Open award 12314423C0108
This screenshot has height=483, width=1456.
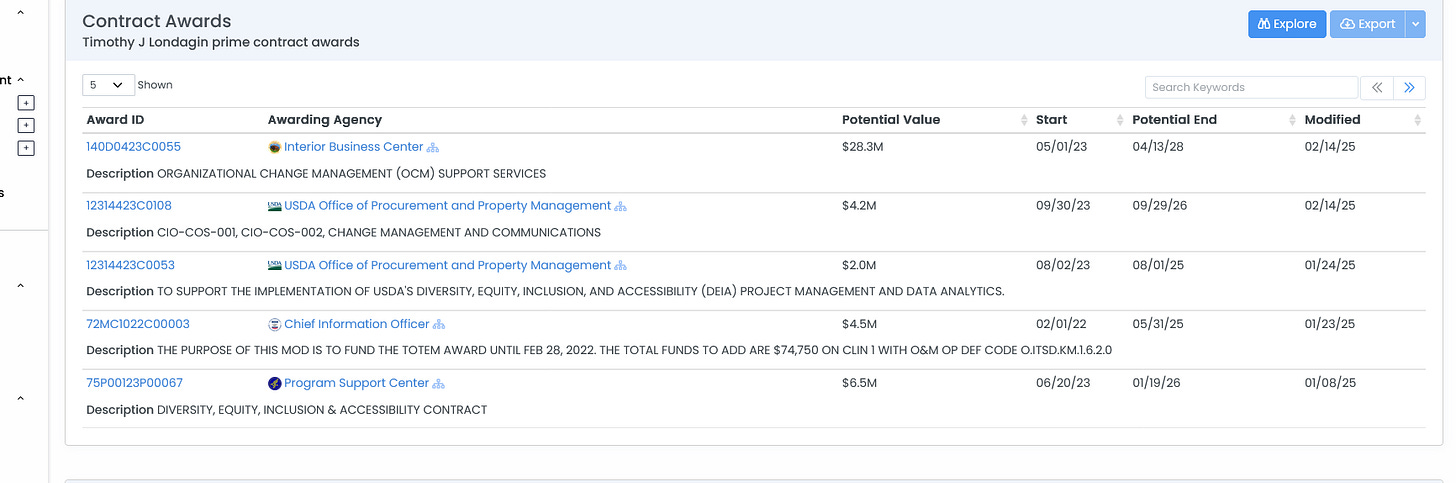129,206
